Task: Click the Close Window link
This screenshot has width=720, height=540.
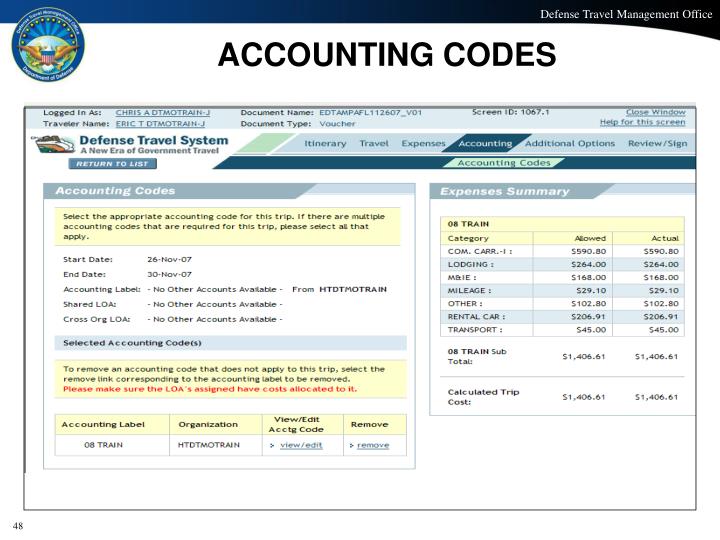Action: (655, 112)
